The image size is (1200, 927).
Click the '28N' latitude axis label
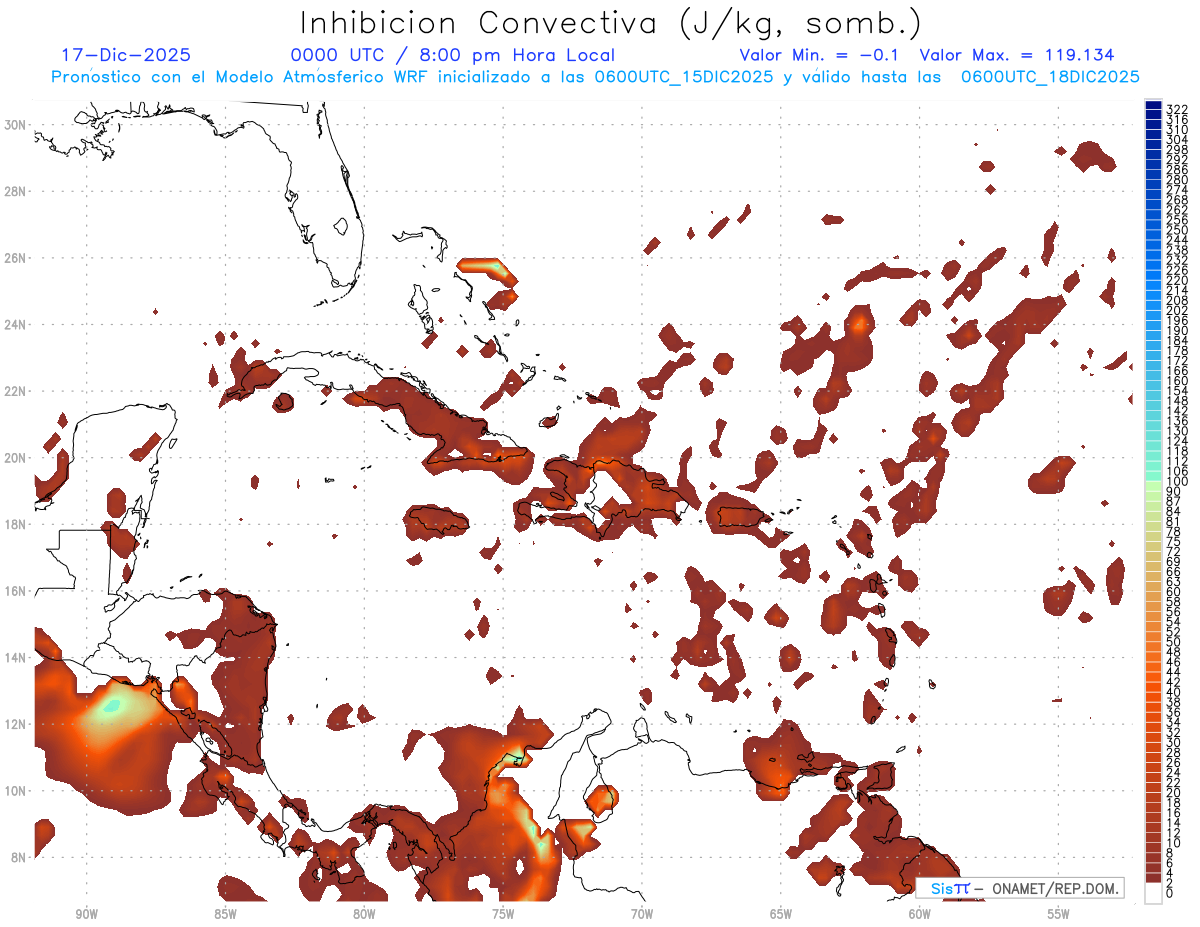pyautogui.click(x=14, y=191)
